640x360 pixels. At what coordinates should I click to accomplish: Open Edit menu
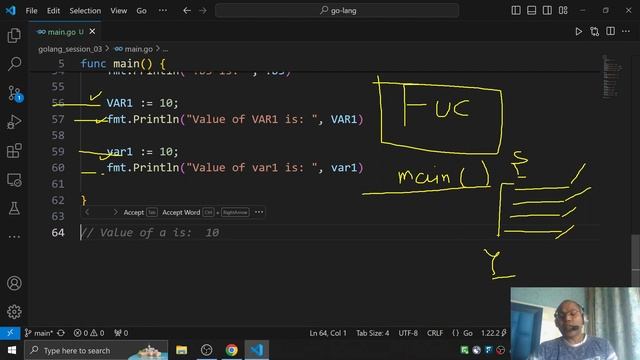tap(53, 11)
